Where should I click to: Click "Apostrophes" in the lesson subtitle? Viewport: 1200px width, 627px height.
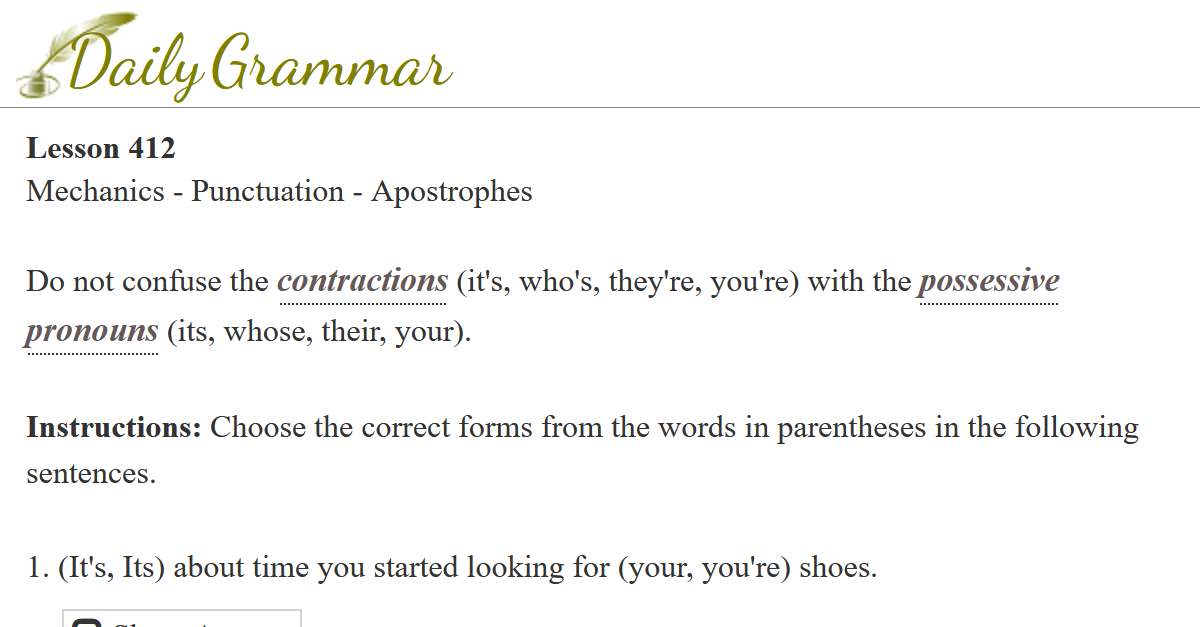coord(452,191)
